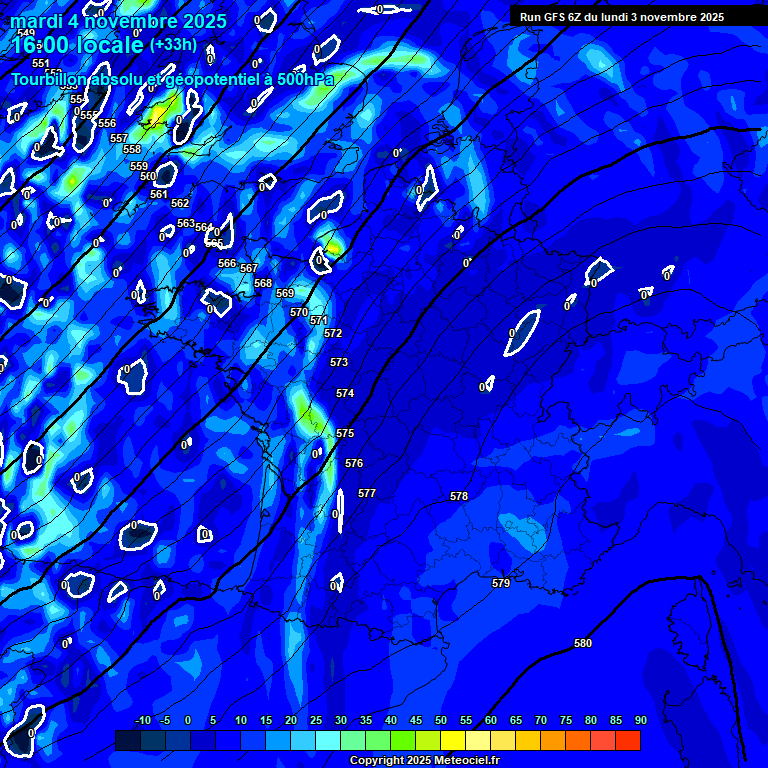
Task: Click the orange swatch near value 70
Action: (553, 740)
